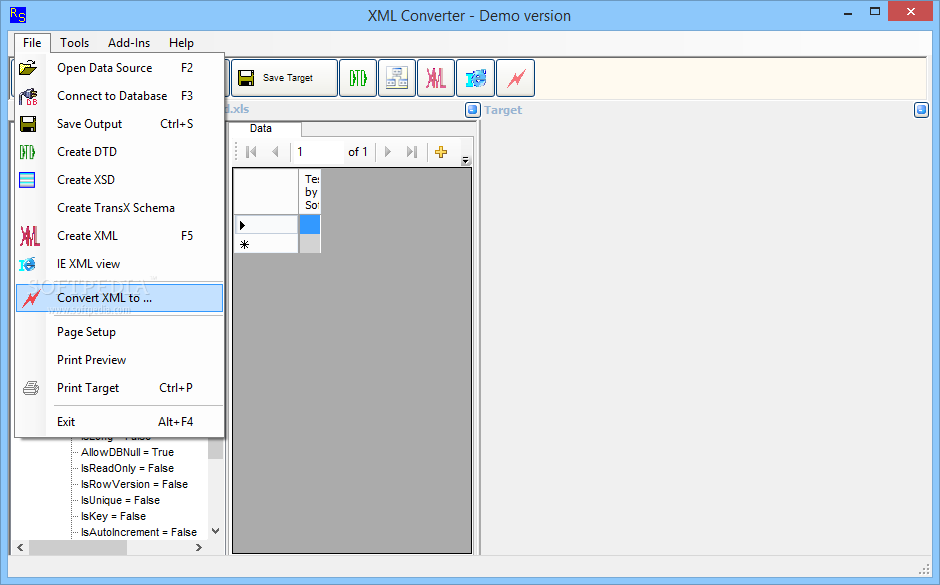Open the Help menu
Image resolution: width=940 pixels, height=585 pixels.
pyautogui.click(x=181, y=43)
